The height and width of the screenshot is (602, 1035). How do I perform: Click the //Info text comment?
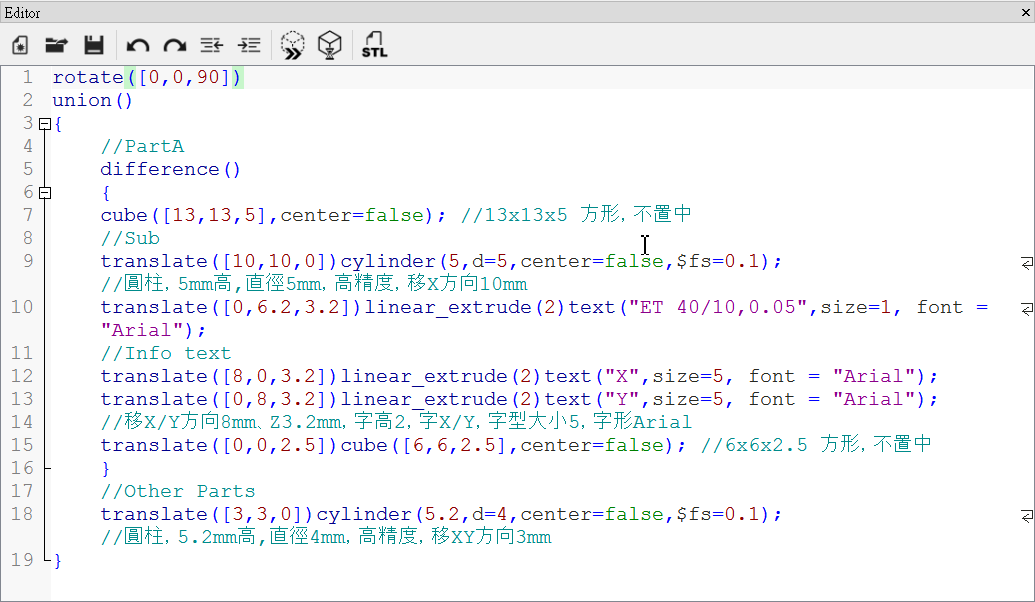pos(166,353)
